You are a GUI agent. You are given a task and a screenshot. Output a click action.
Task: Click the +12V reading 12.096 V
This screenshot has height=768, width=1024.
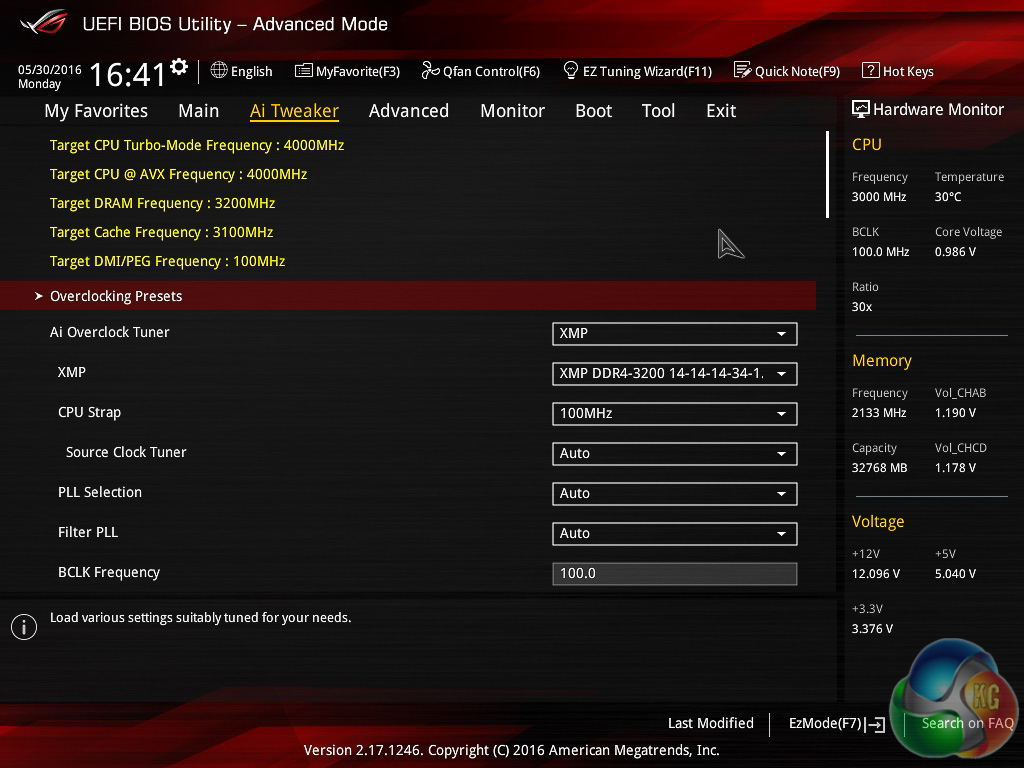(x=876, y=574)
